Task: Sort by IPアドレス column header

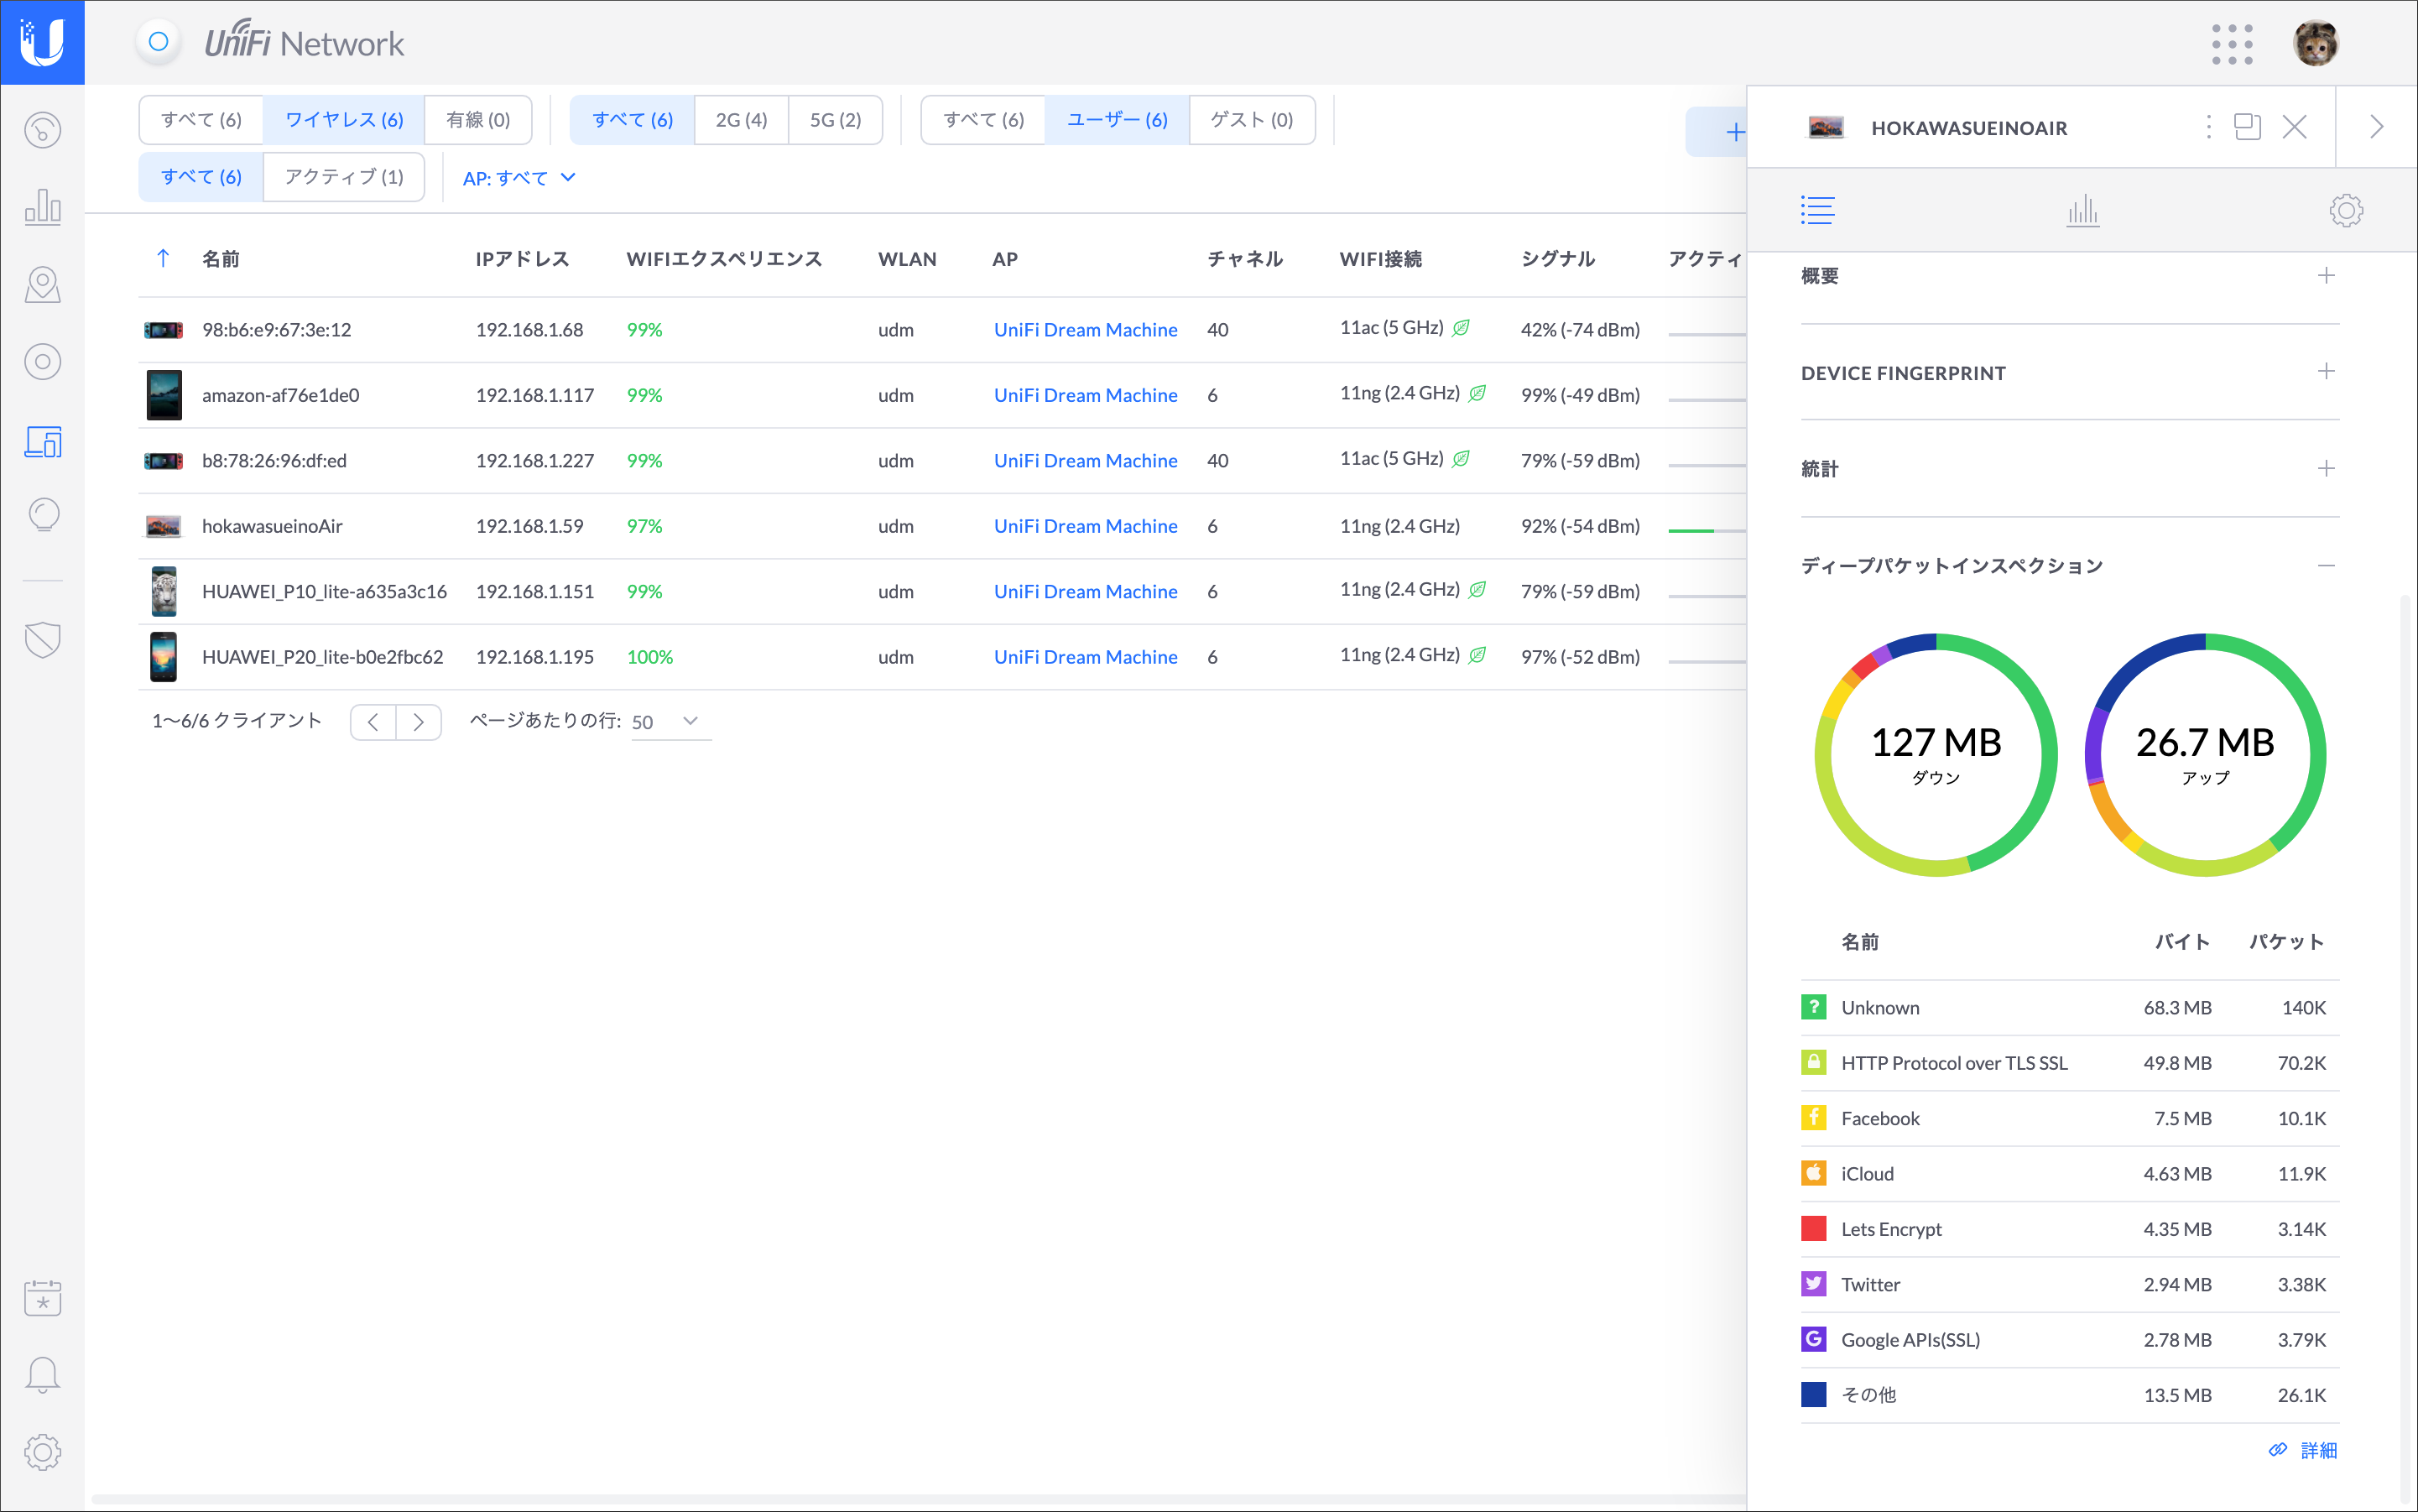Action: click(x=522, y=259)
